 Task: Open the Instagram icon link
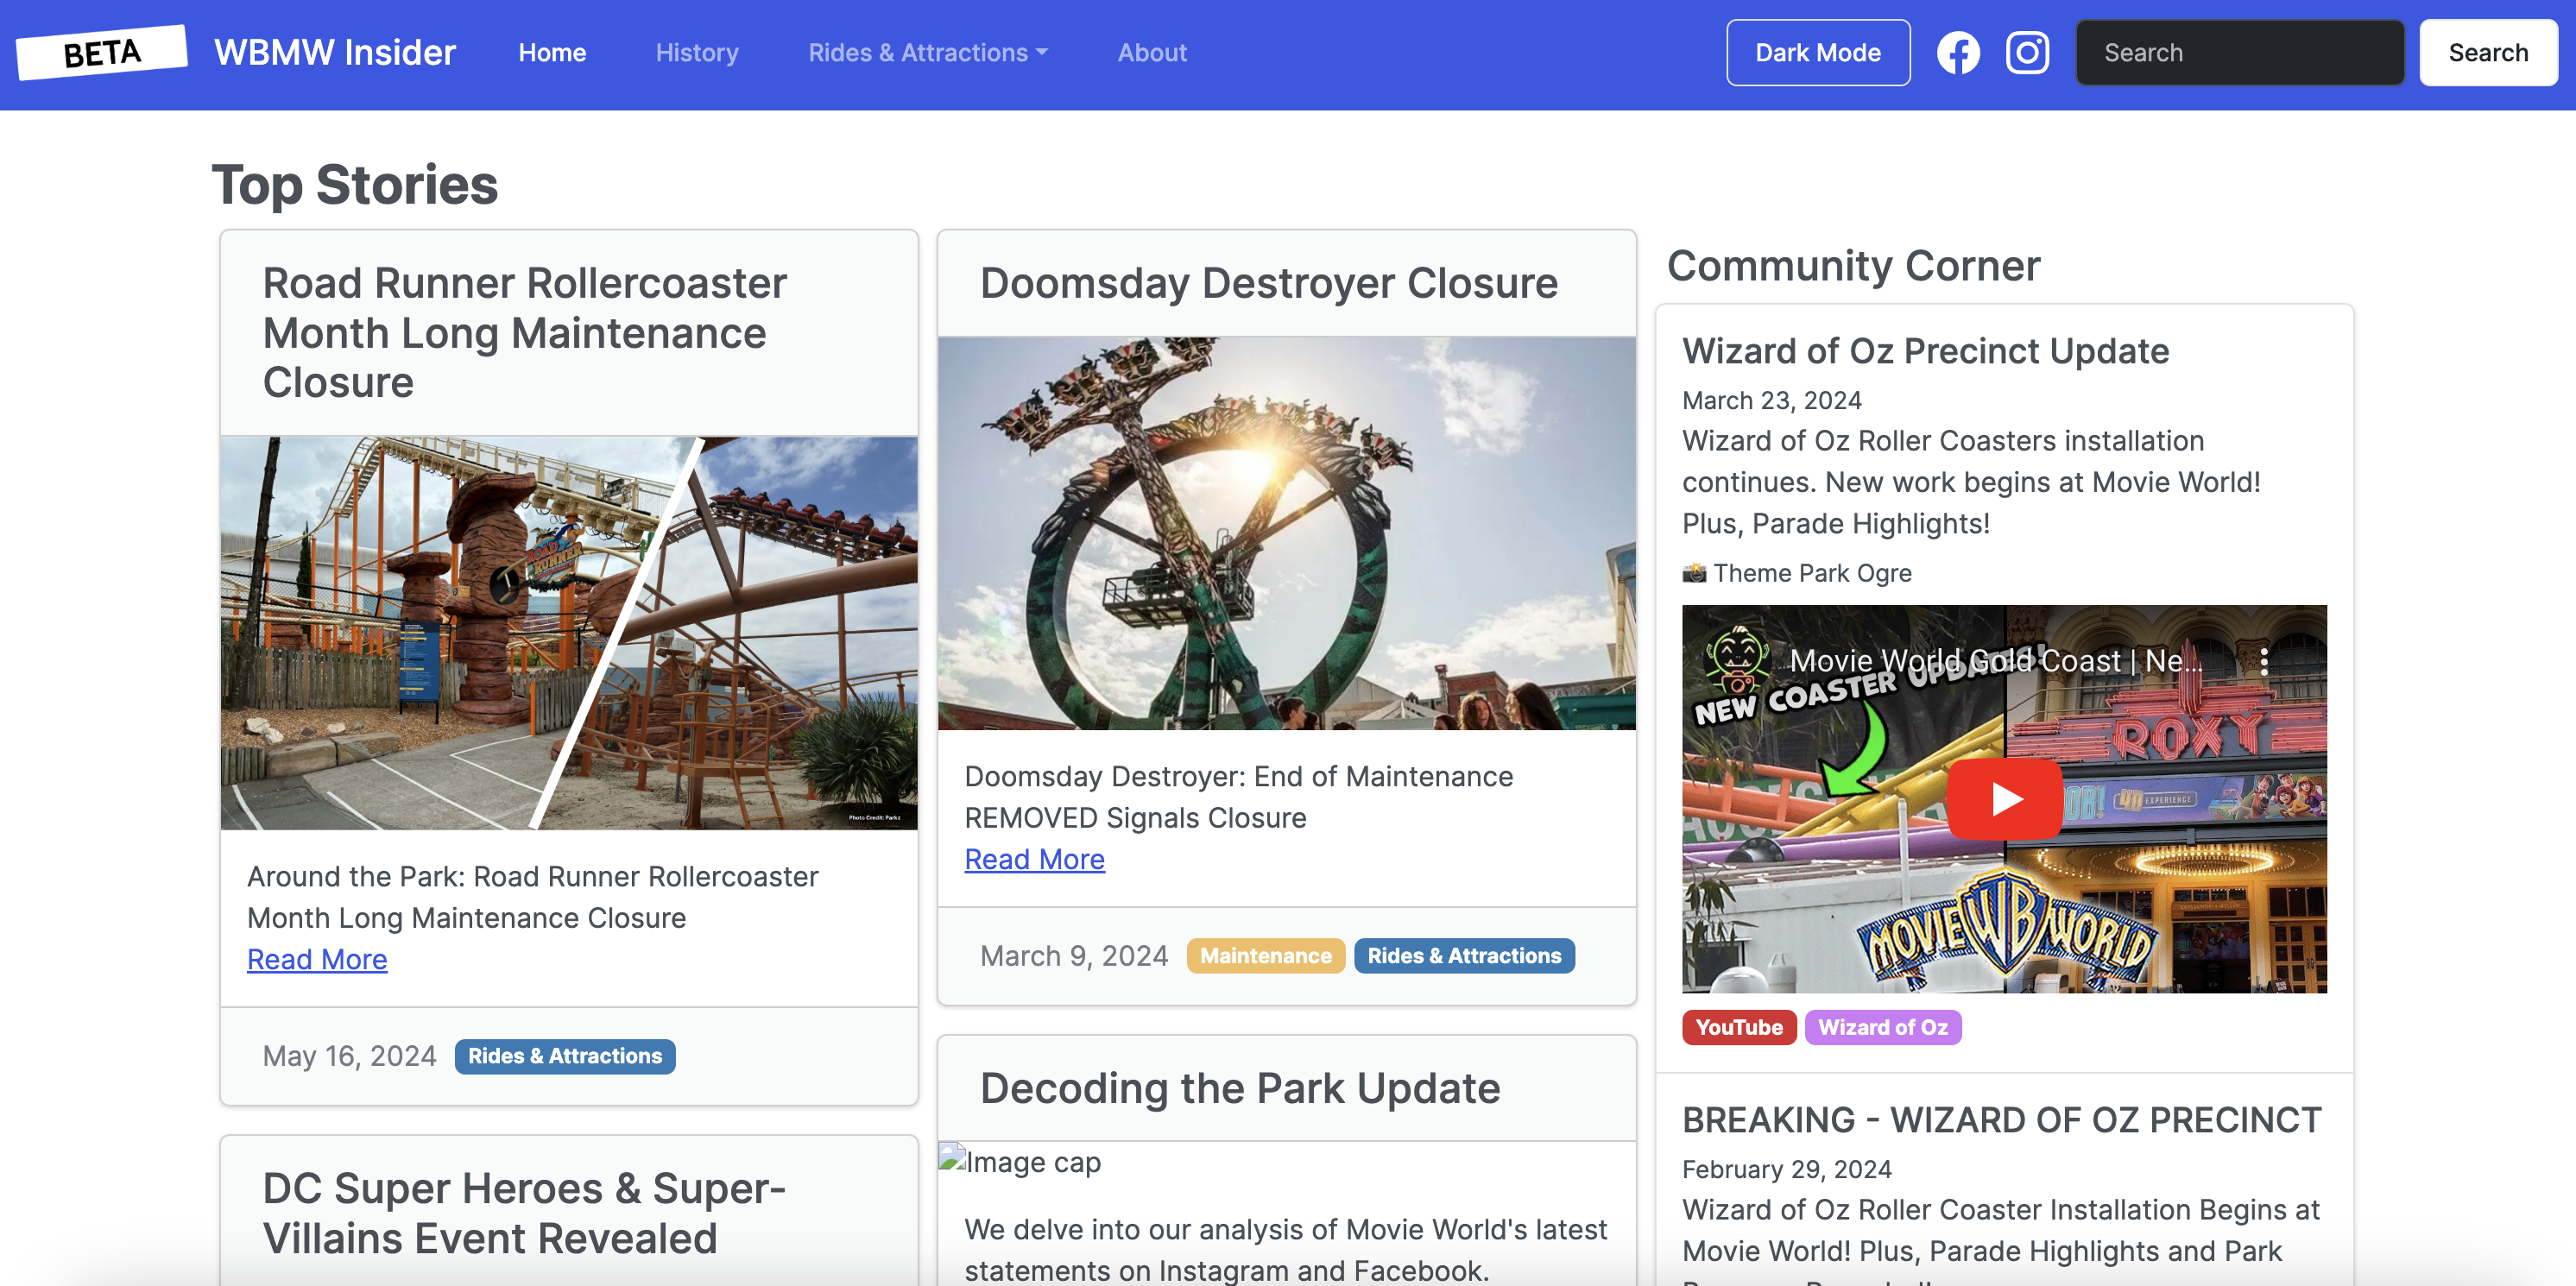pos(2027,53)
